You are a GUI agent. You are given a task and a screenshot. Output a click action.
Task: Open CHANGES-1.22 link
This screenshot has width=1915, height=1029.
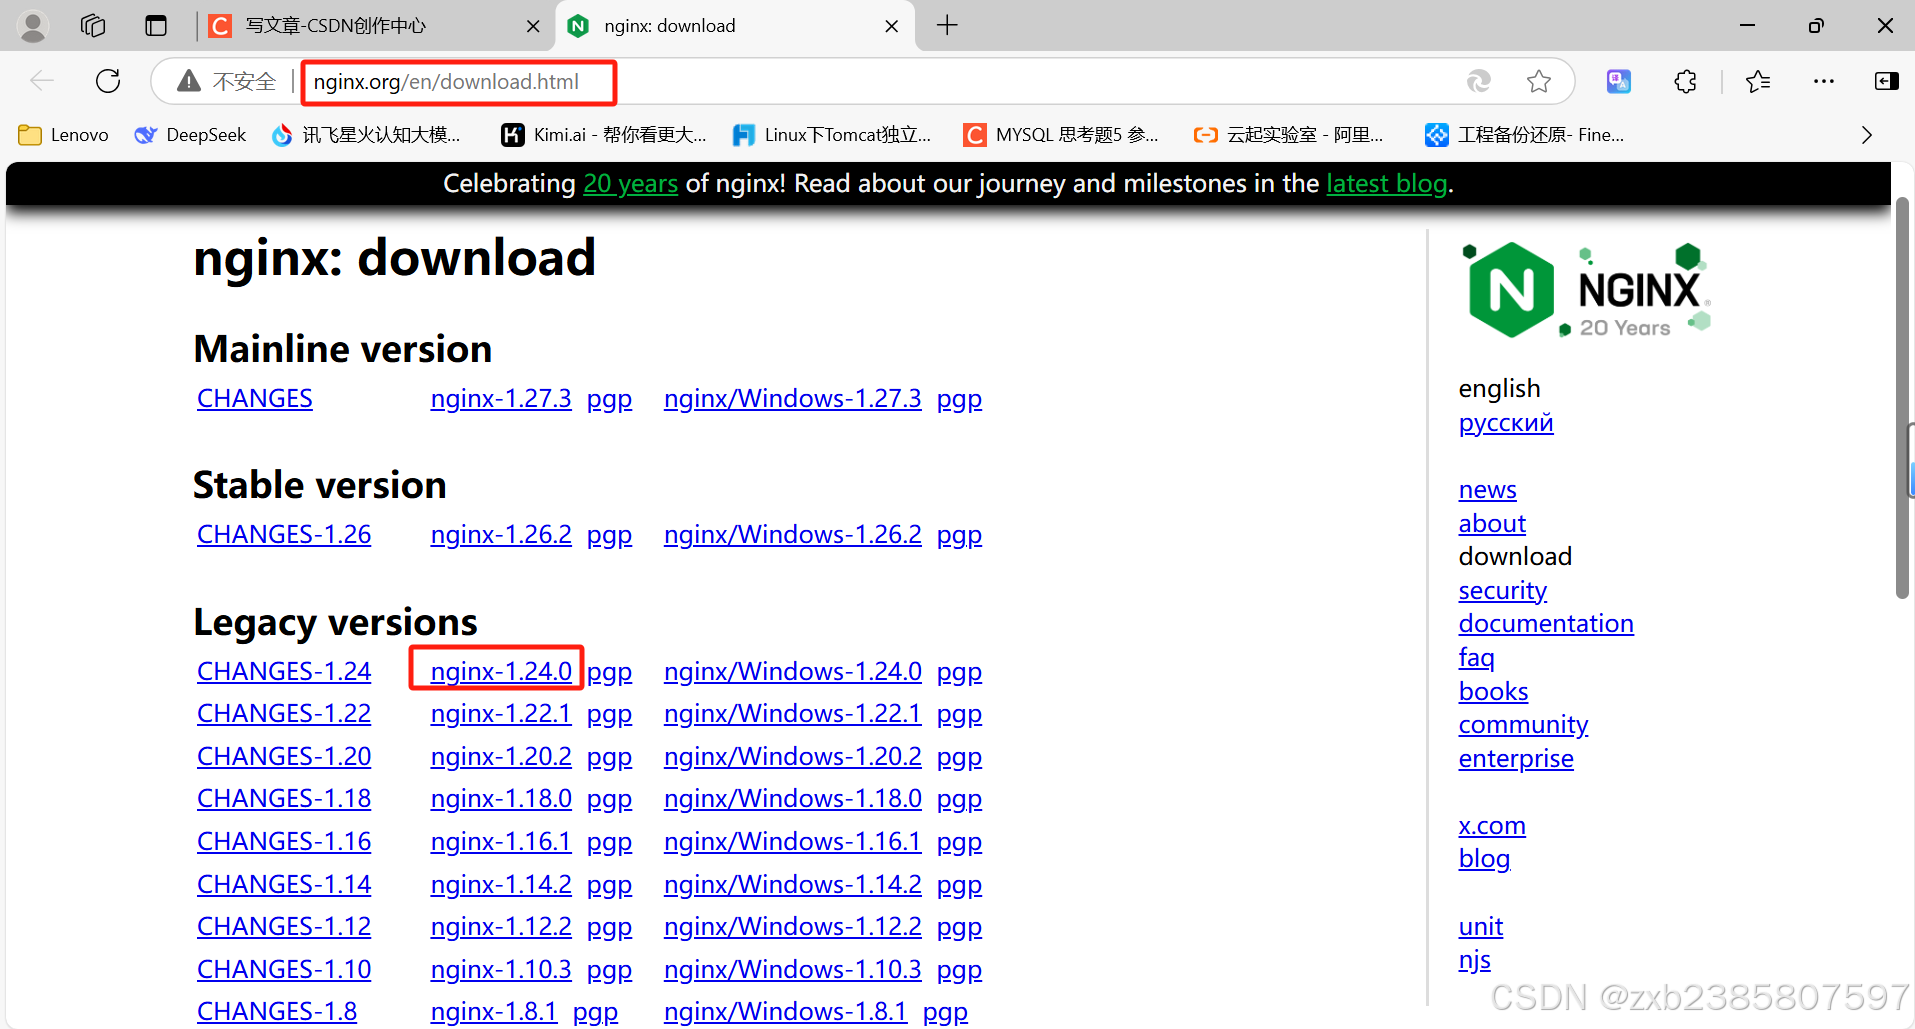coord(284,714)
